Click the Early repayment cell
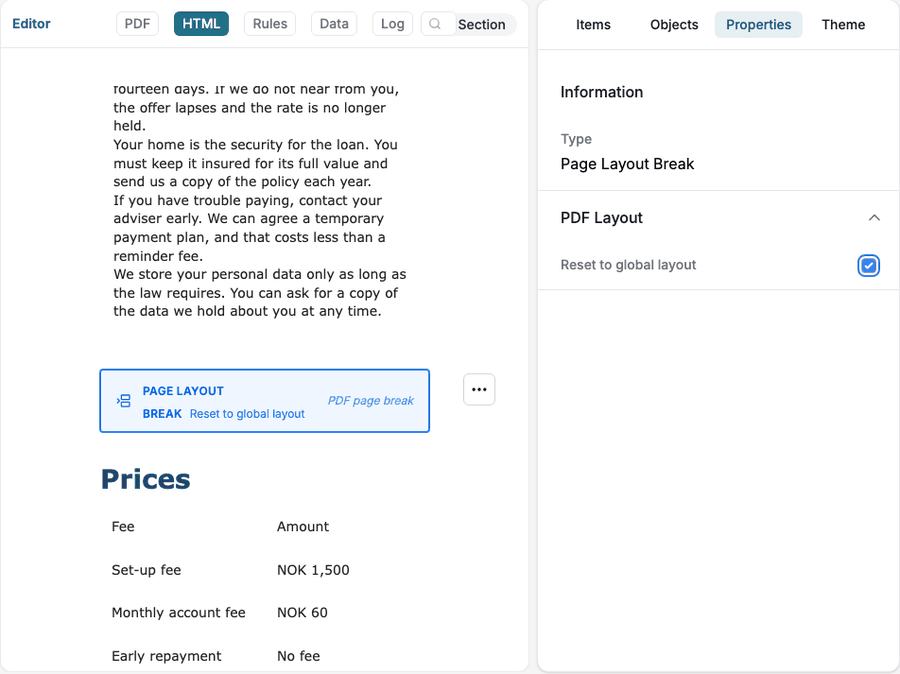Viewport: 900px width, 674px height. [166, 656]
